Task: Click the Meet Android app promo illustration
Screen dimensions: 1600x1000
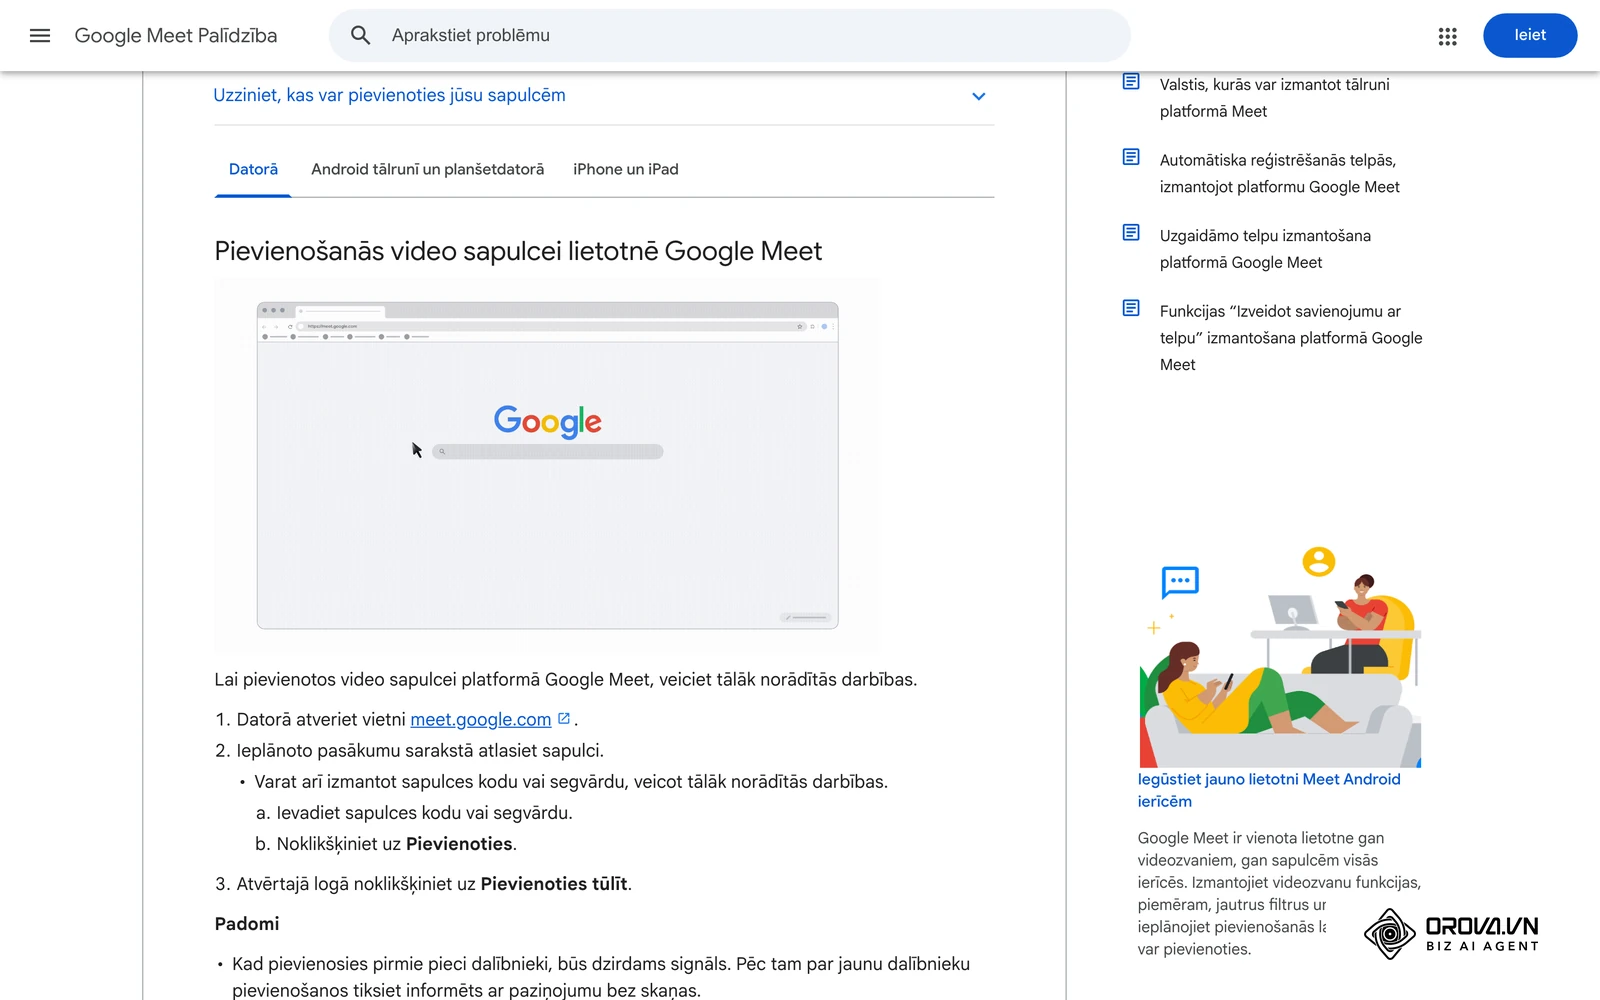Action: point(1280,655)
